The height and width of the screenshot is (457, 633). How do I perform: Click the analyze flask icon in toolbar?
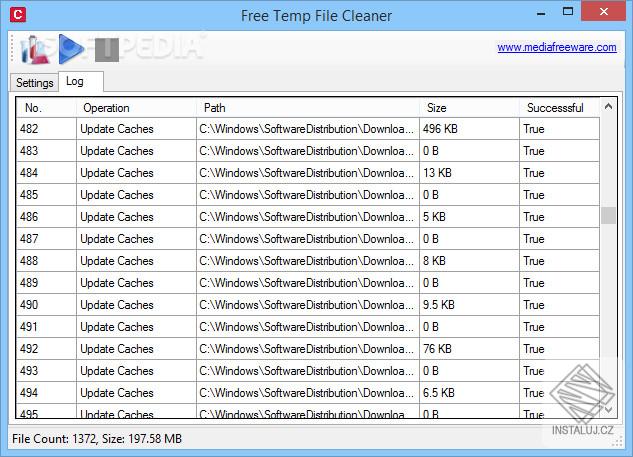click(35, 50)
